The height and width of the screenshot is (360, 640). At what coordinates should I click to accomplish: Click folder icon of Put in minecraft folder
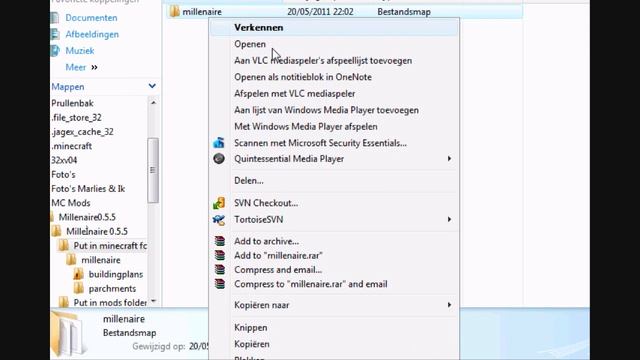pos(64,245)
